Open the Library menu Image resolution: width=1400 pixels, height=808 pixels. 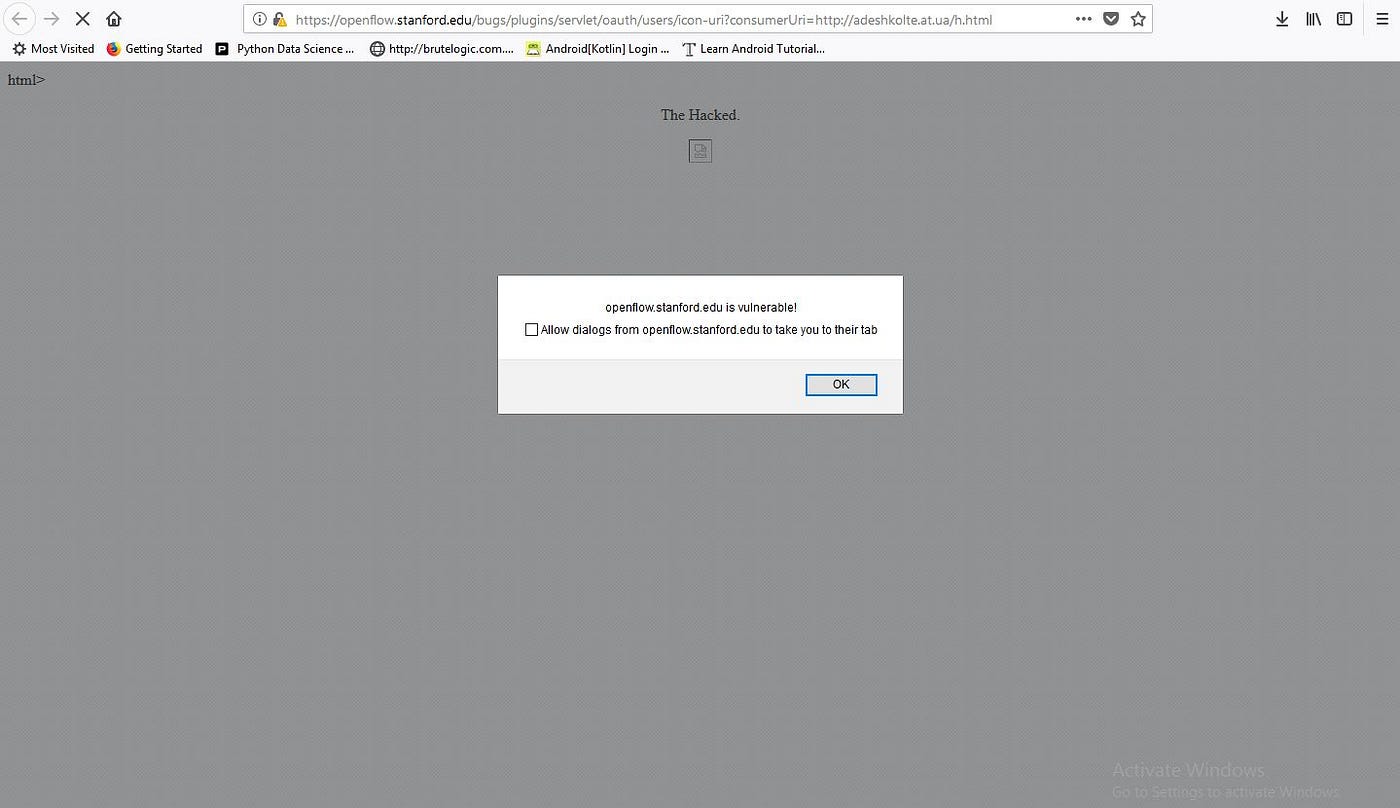pos(1314,19)
